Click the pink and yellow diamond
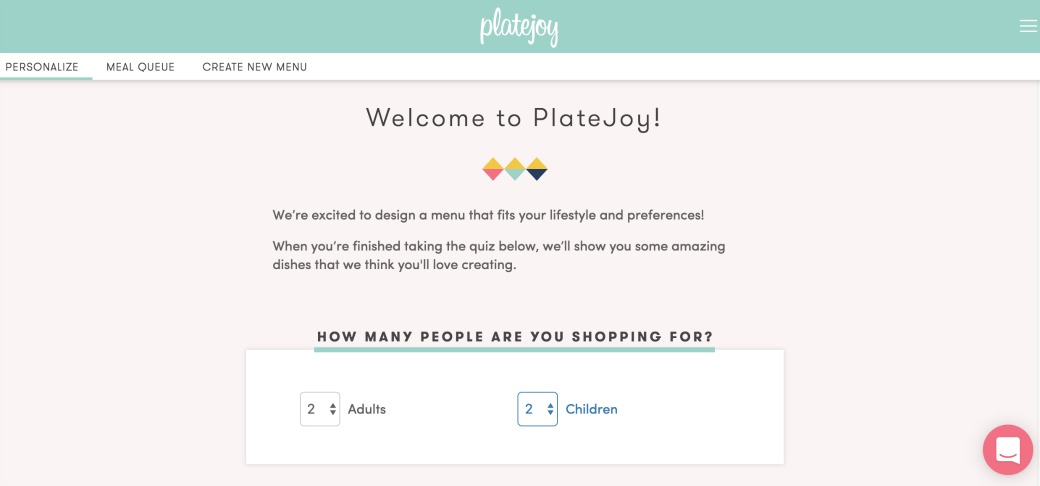The height and width of the screenshot is (486, 1040). pyautogui.click(x=493, y=169)
